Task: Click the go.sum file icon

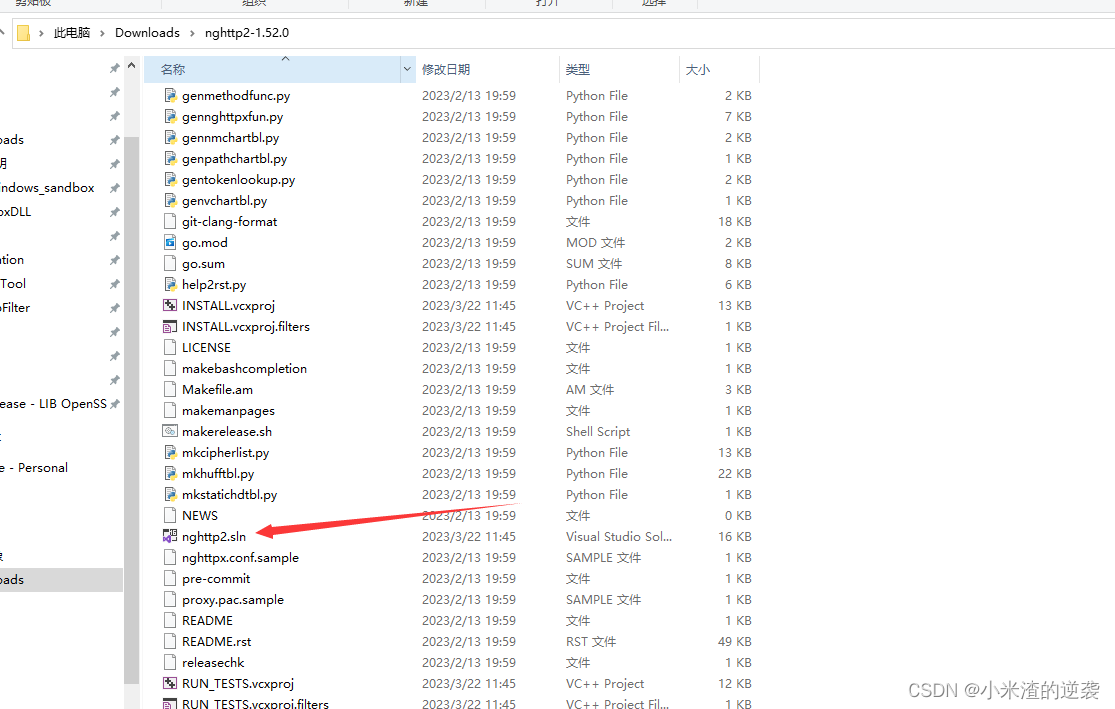Action: [x=170, y=263]
